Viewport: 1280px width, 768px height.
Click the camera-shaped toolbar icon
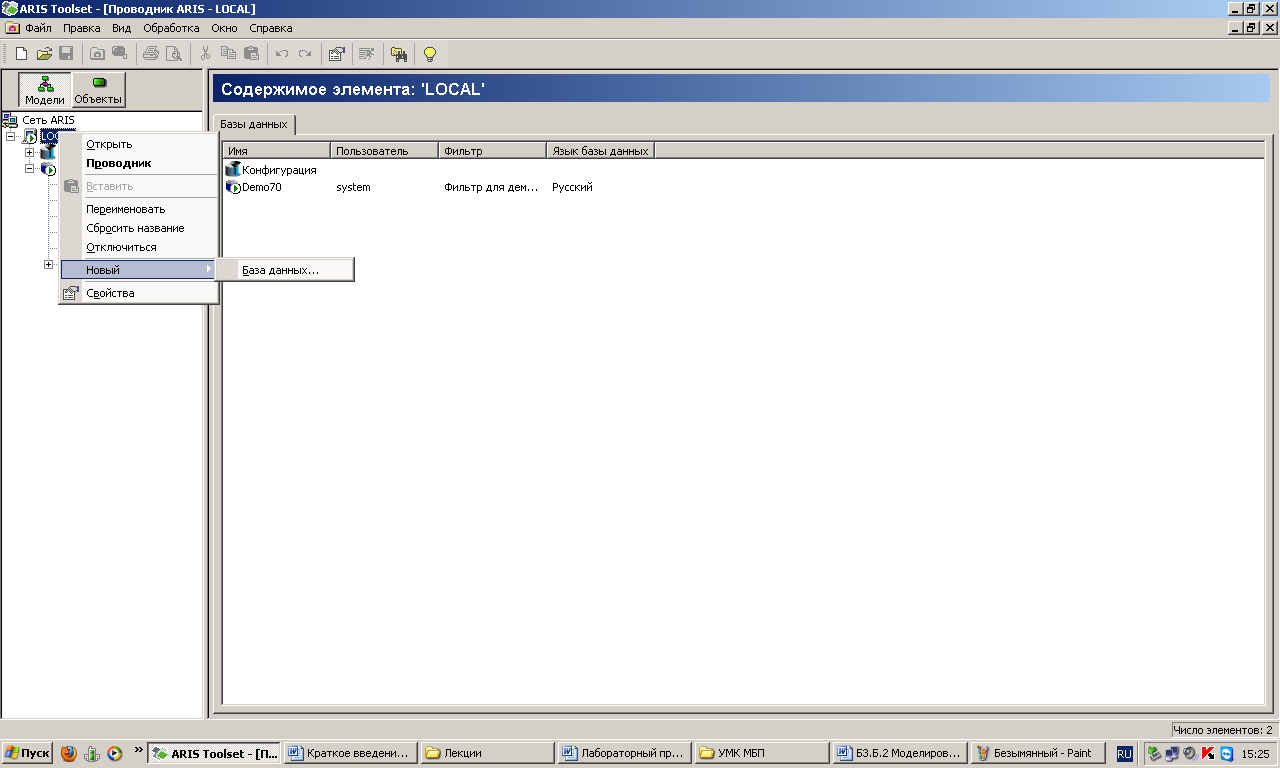tap(97, 54)
